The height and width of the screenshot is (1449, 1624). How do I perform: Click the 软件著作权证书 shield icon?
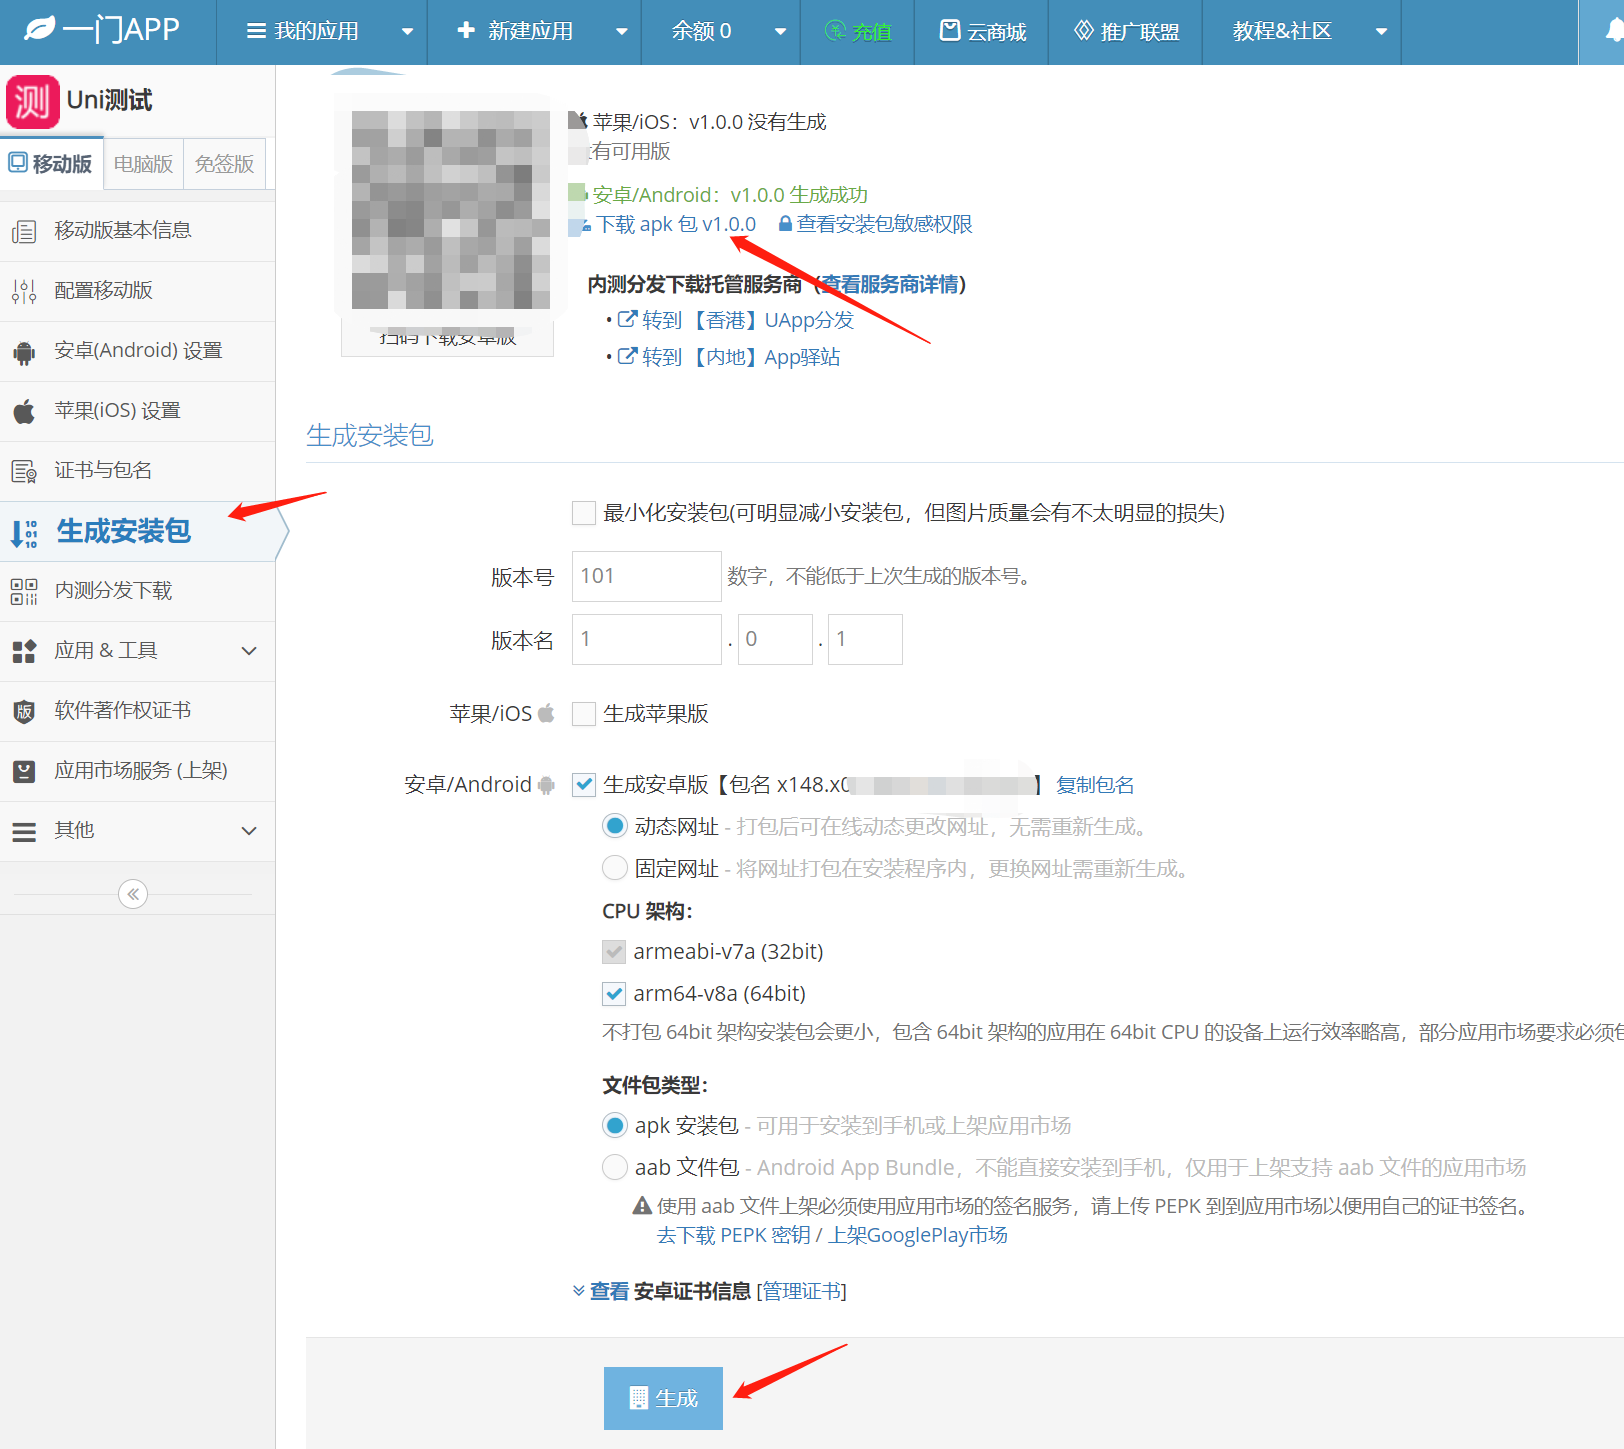tap(24, 712)
